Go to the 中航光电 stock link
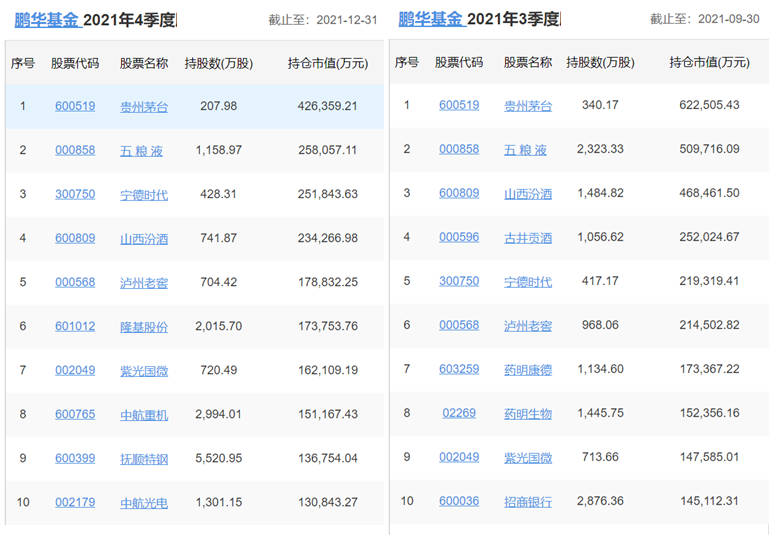 click(144, 502)
